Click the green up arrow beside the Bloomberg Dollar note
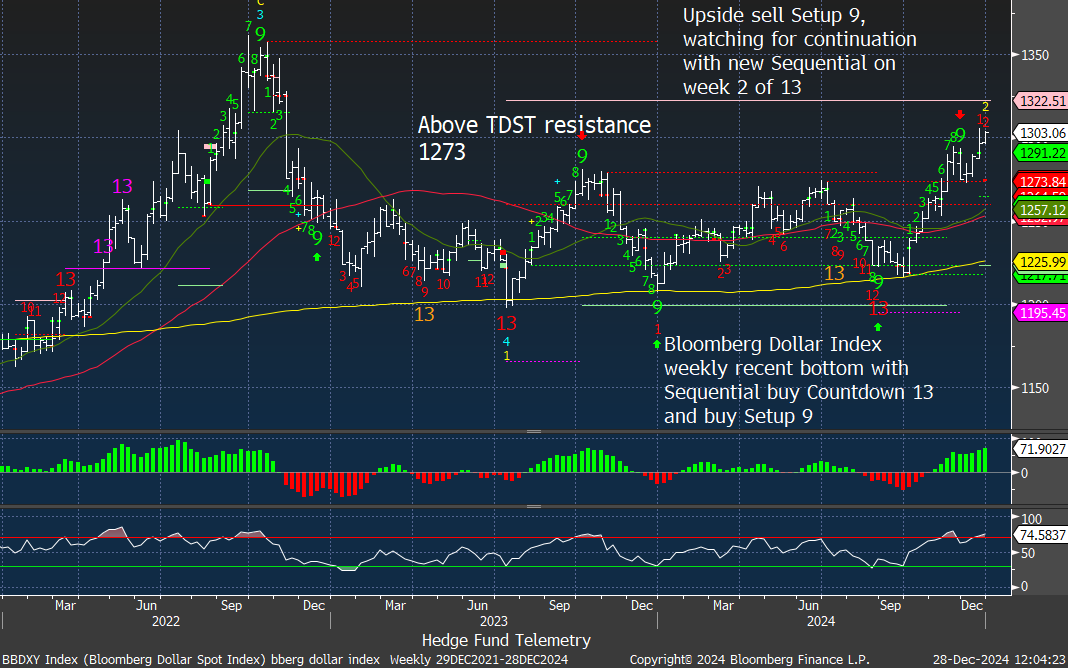This screenshot has width=1068, height=668. (657, 345)
